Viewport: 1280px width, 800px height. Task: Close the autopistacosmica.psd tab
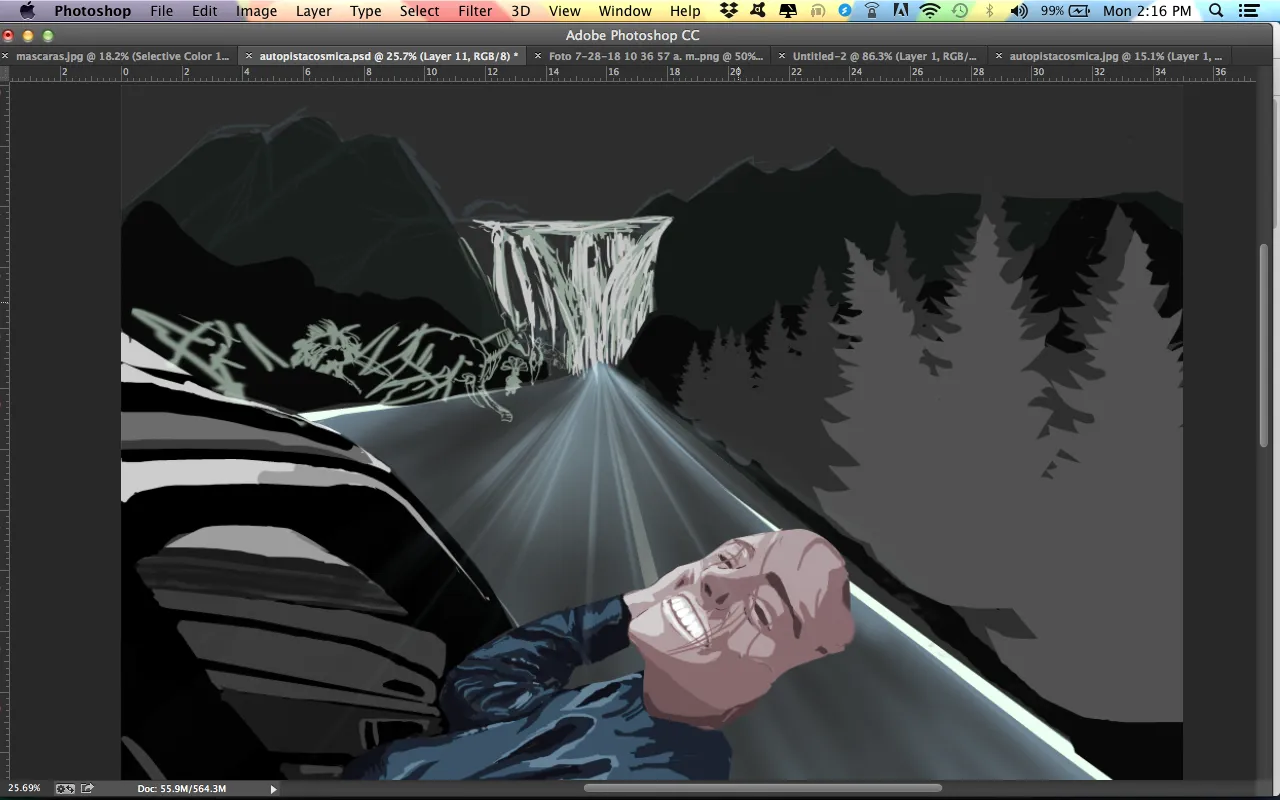pyautogui.click(x=249, y=56)
